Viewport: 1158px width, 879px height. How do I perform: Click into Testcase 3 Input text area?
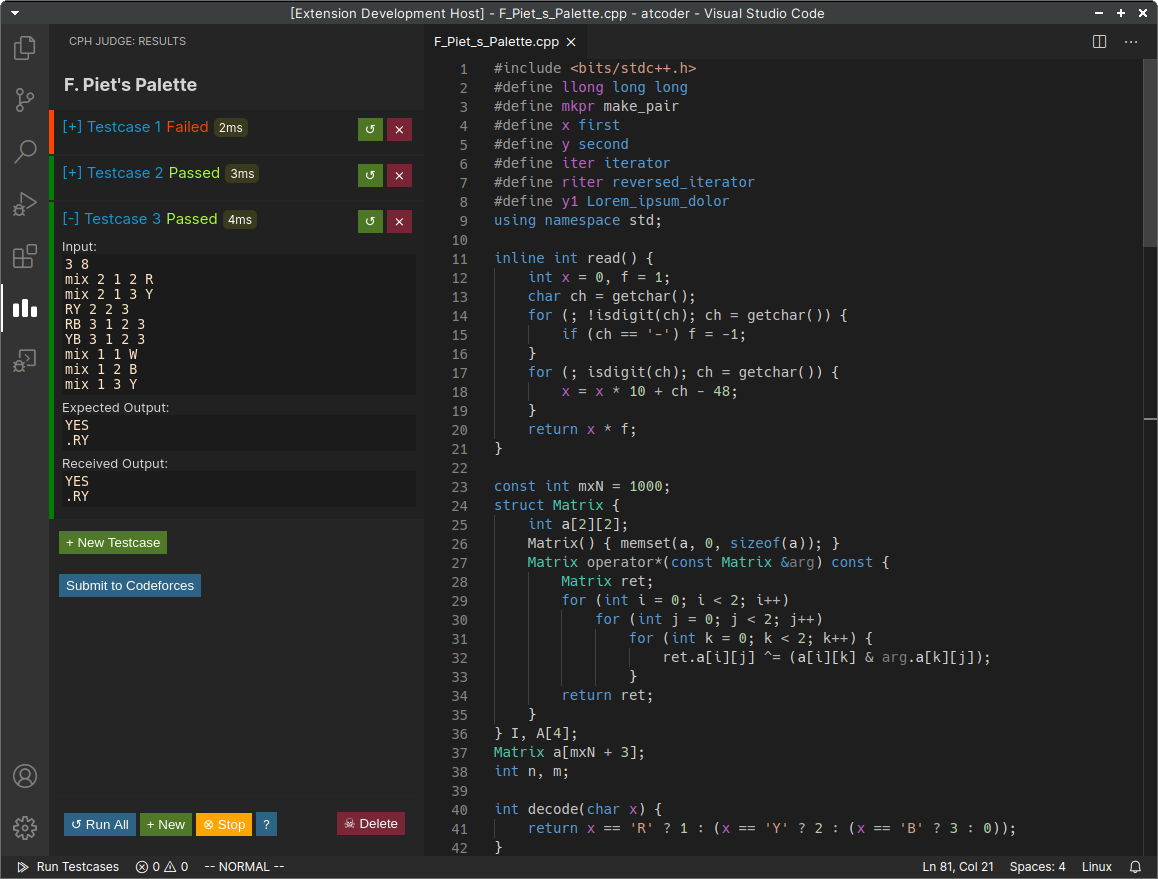239,325
